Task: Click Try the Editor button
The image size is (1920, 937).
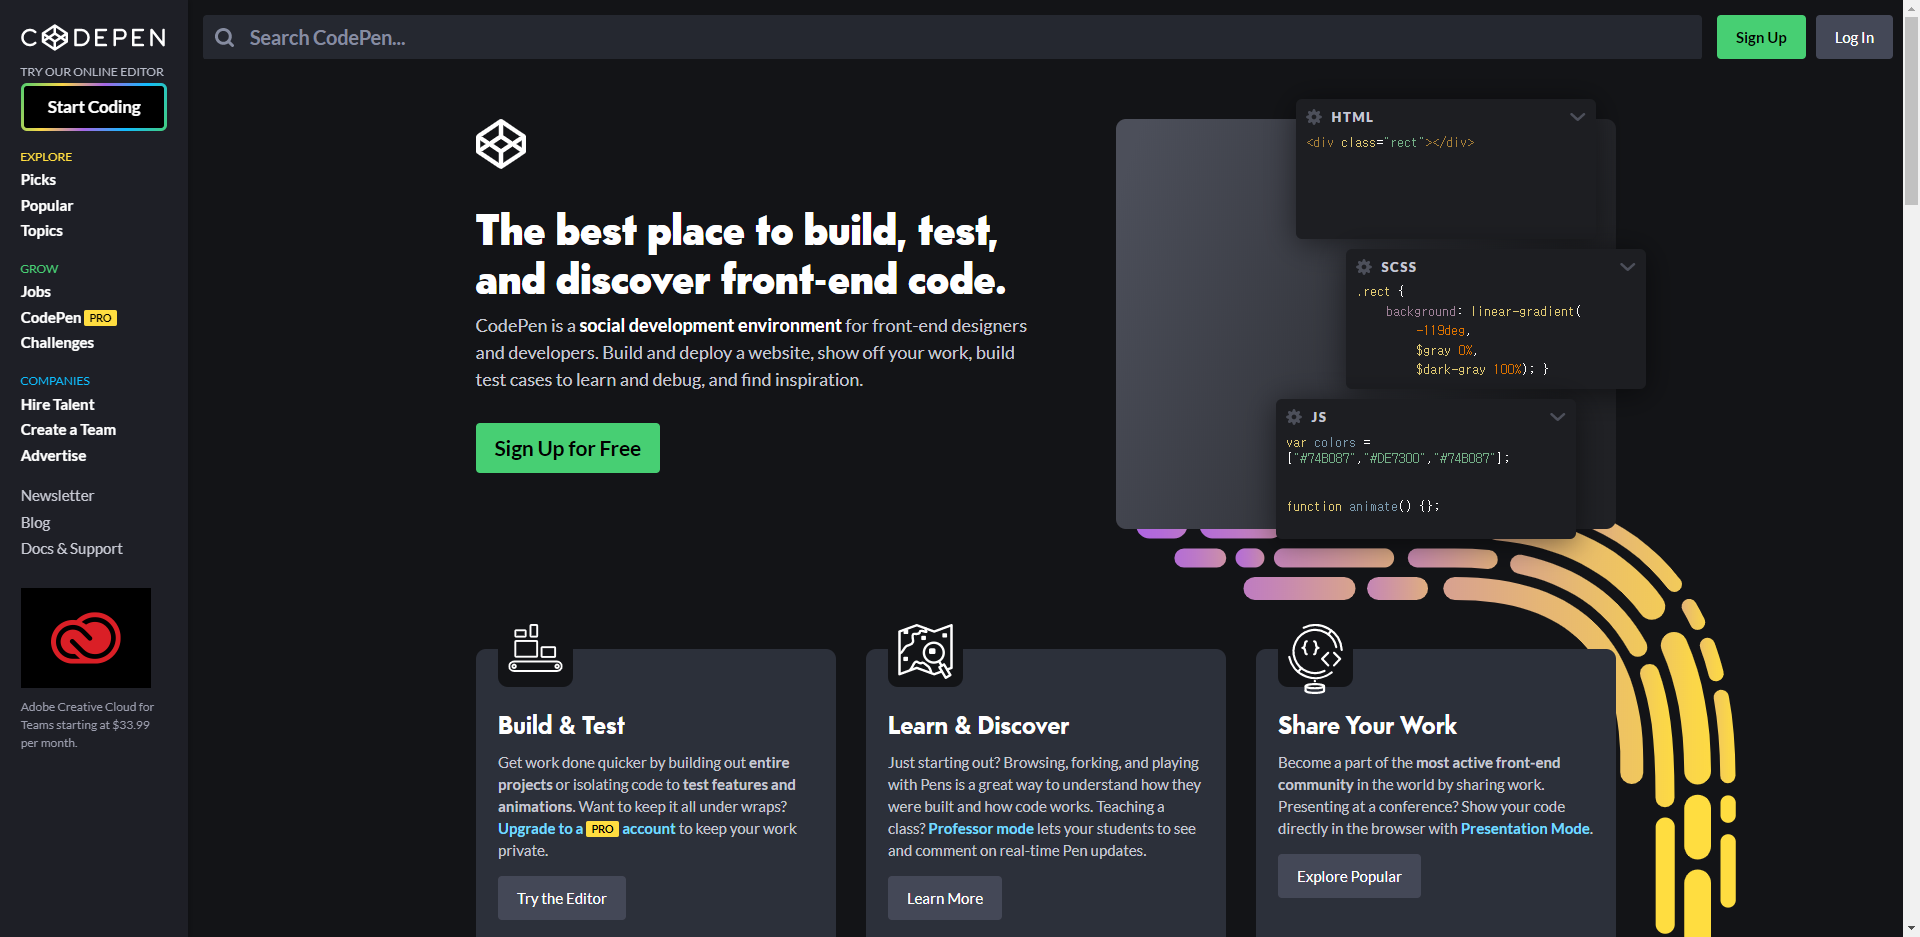Action: click(x=562, y=898)
